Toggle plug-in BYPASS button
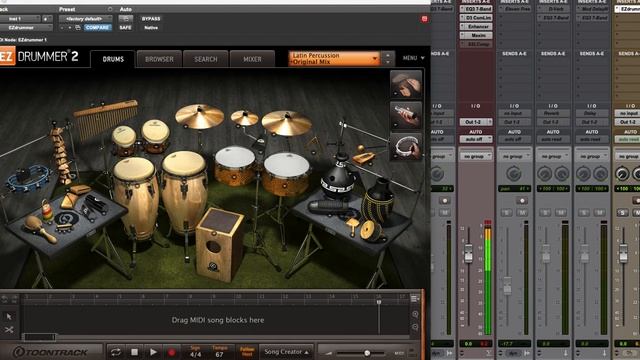 [x=151, y=19]
